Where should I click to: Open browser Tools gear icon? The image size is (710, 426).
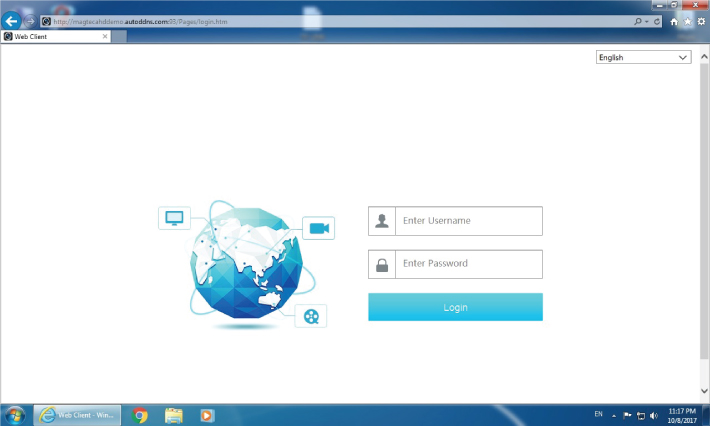pyautogui.click(x=701, y=21)
